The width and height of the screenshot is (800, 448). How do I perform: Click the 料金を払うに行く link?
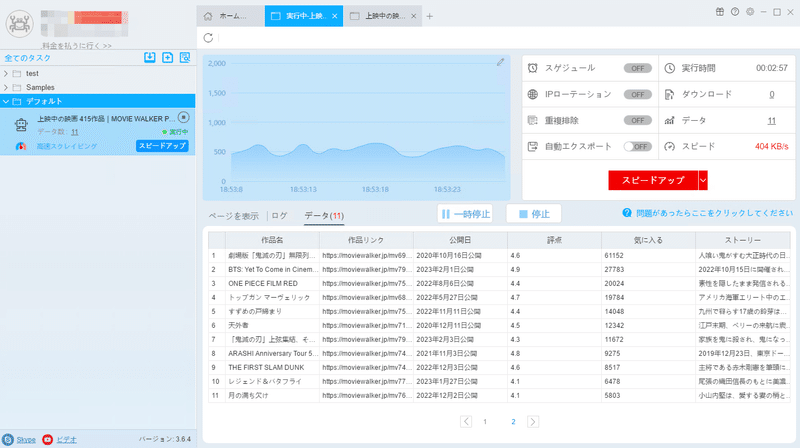pos(77,45)
